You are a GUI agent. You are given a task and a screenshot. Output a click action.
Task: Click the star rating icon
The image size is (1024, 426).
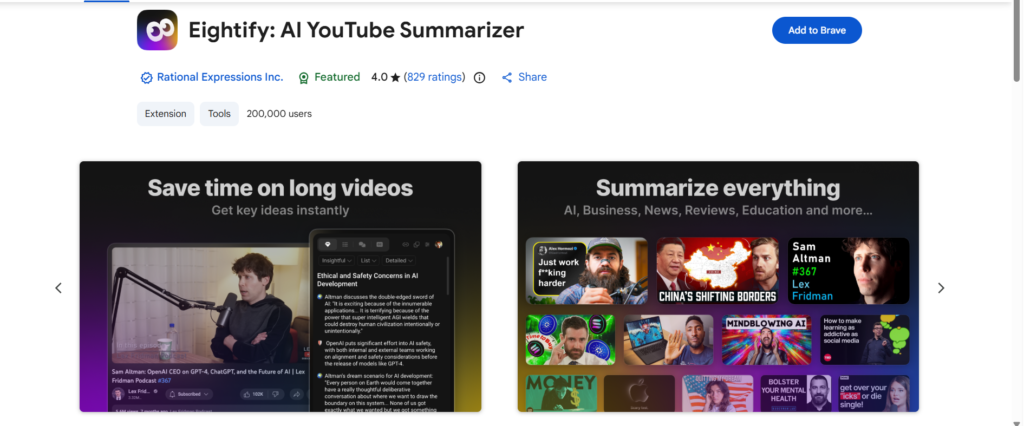[x=395, y=77]
